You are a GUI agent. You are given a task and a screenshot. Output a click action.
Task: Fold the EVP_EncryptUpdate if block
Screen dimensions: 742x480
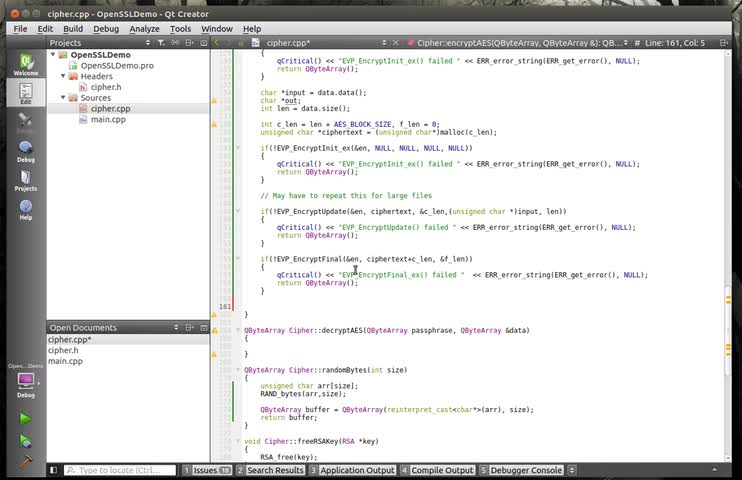pyautogui.click(x=238, y=211)
